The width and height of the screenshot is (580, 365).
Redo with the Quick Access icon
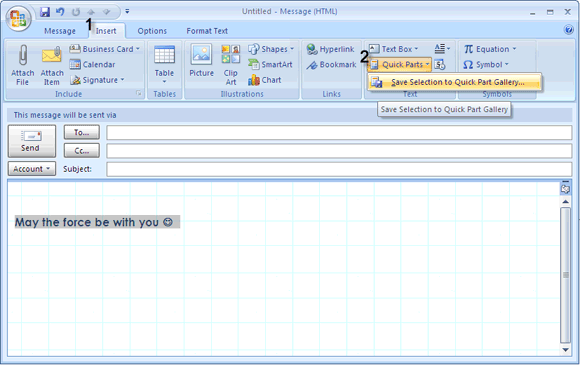(76, 12)
